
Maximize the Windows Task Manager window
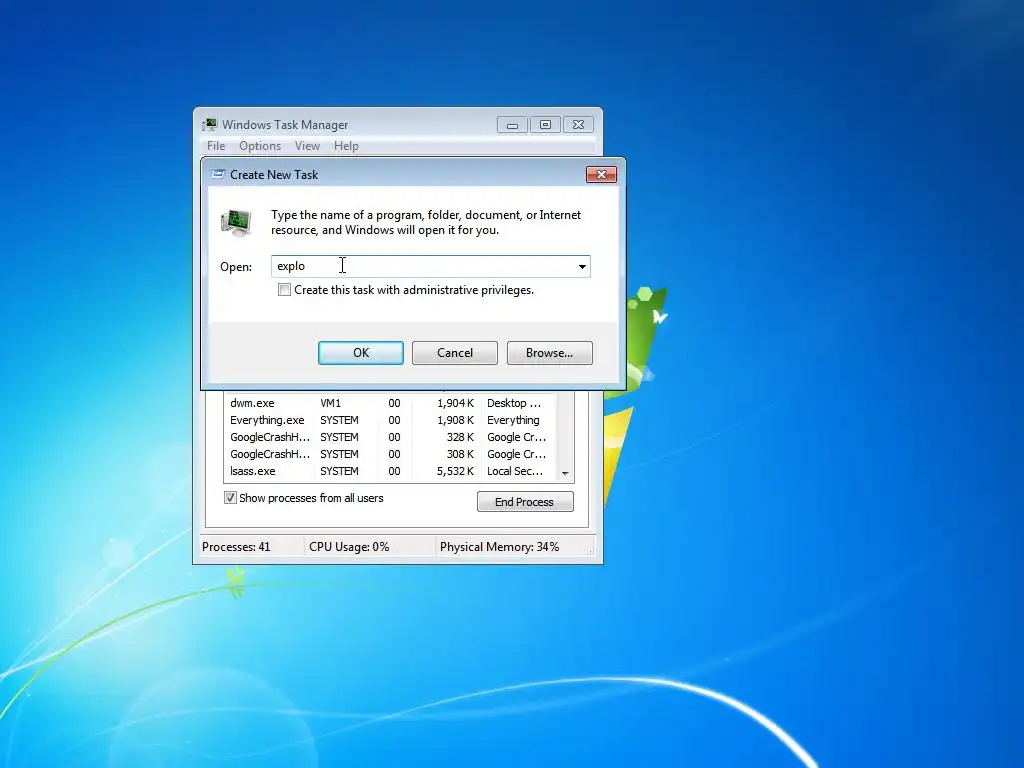[545, 125]
